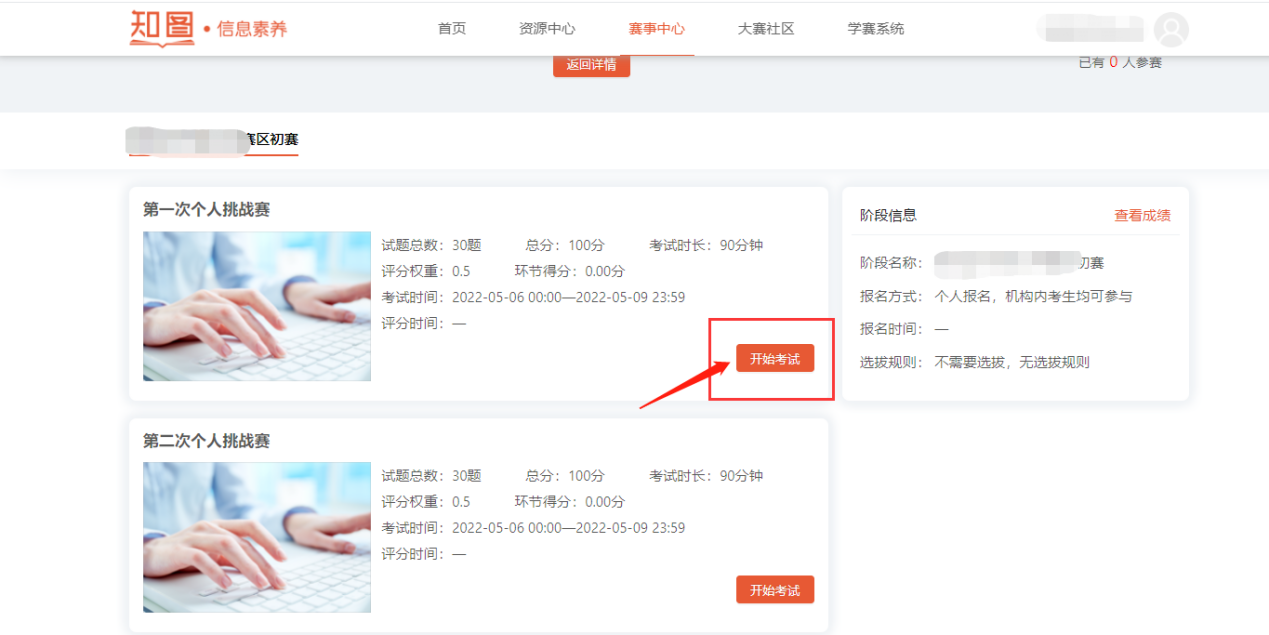Click the 信息素养 text beside the logo
The width and height of the screenshot is (1269, 635).
pos(252,29)
